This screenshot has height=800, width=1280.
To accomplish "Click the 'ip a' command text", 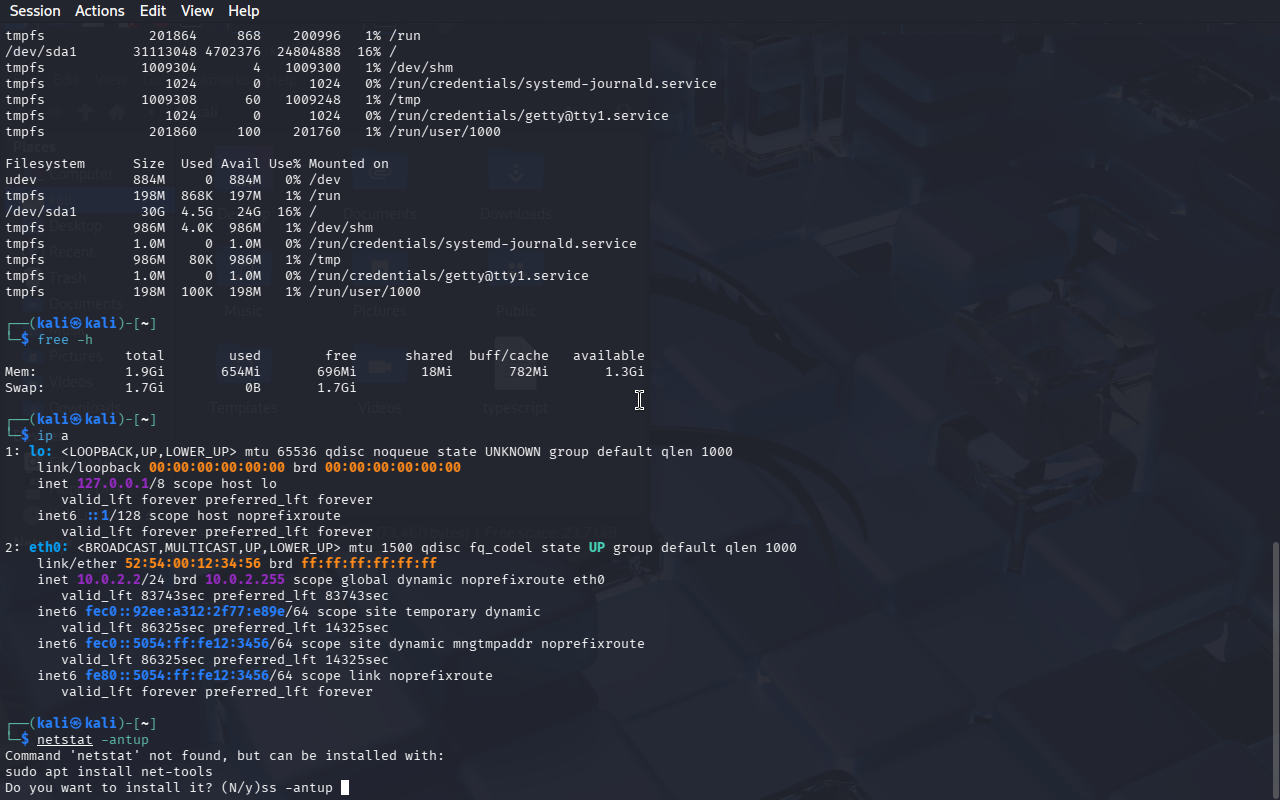I will coord(53,436).
